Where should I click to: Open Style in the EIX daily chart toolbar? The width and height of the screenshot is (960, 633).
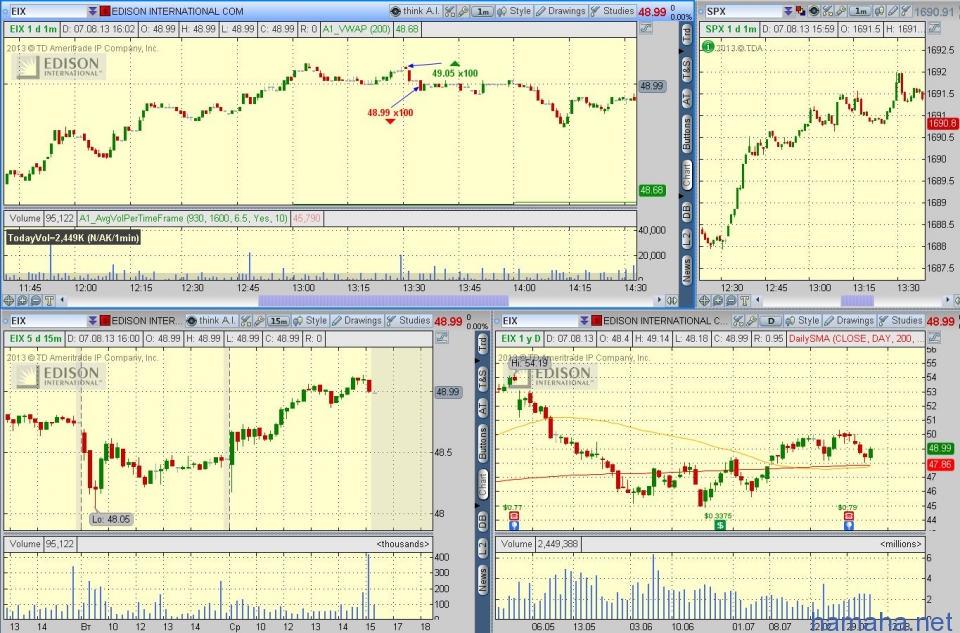coord(803,321)
